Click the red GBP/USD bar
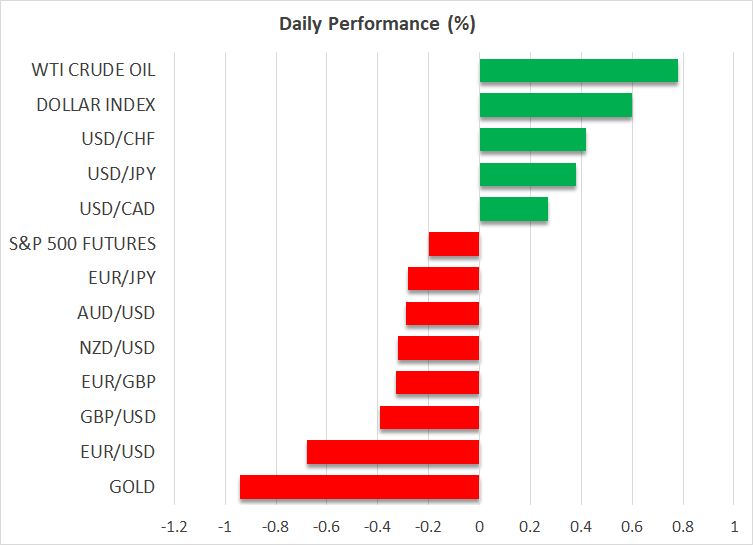This screenshot has height=545, width=753. pos(429,417)
